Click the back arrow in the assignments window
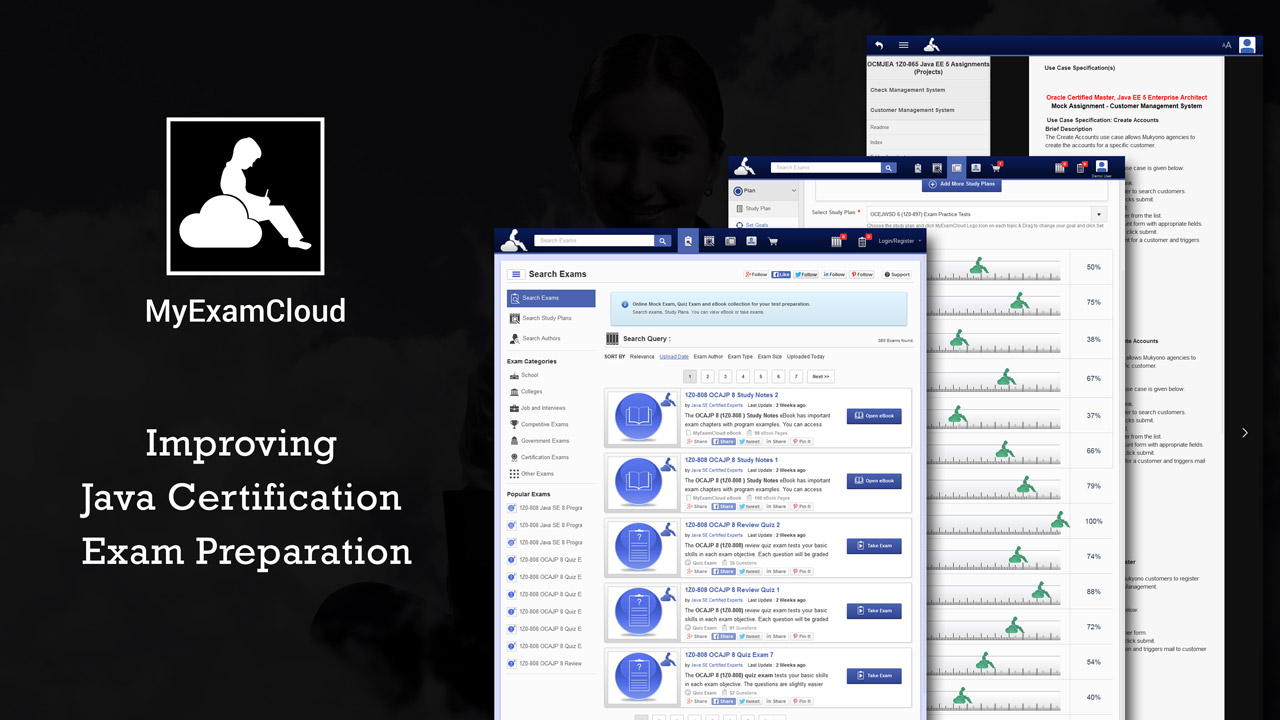Viewport: 1280px width, 720px height. click(879, 45)
